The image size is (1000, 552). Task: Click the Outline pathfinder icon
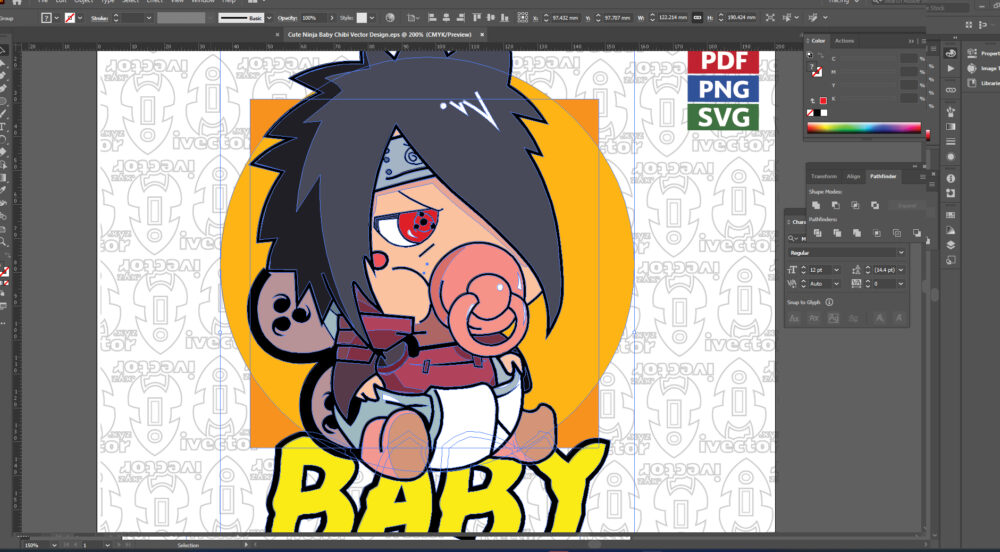click(897, 233)
